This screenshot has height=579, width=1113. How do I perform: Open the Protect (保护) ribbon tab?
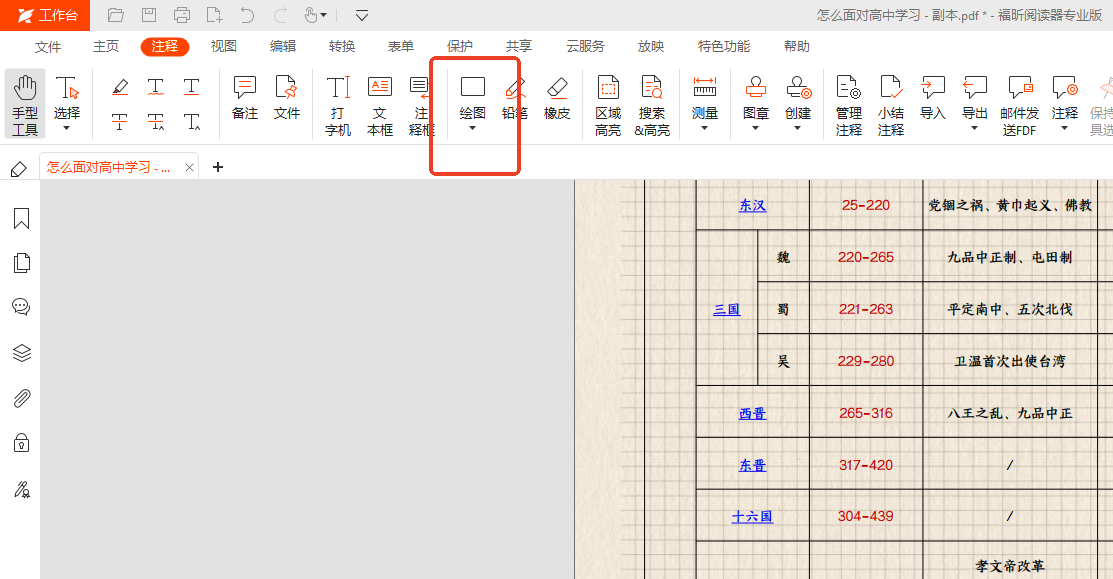pos(460,47)
